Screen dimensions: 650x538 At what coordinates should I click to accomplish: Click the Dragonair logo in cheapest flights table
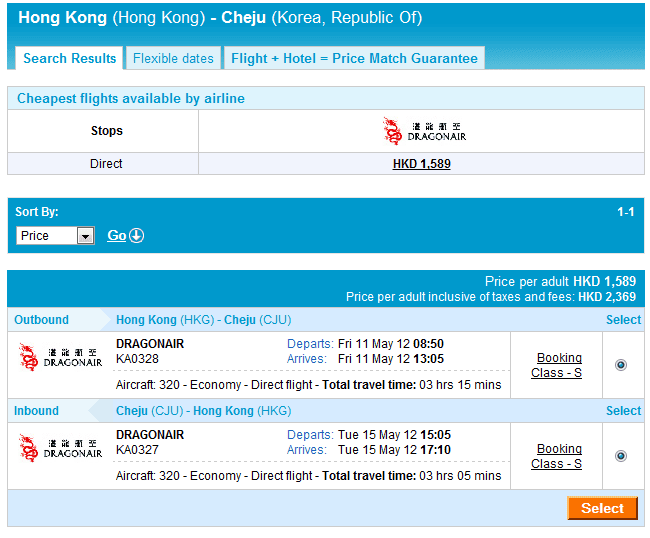[x=424, y=131]
